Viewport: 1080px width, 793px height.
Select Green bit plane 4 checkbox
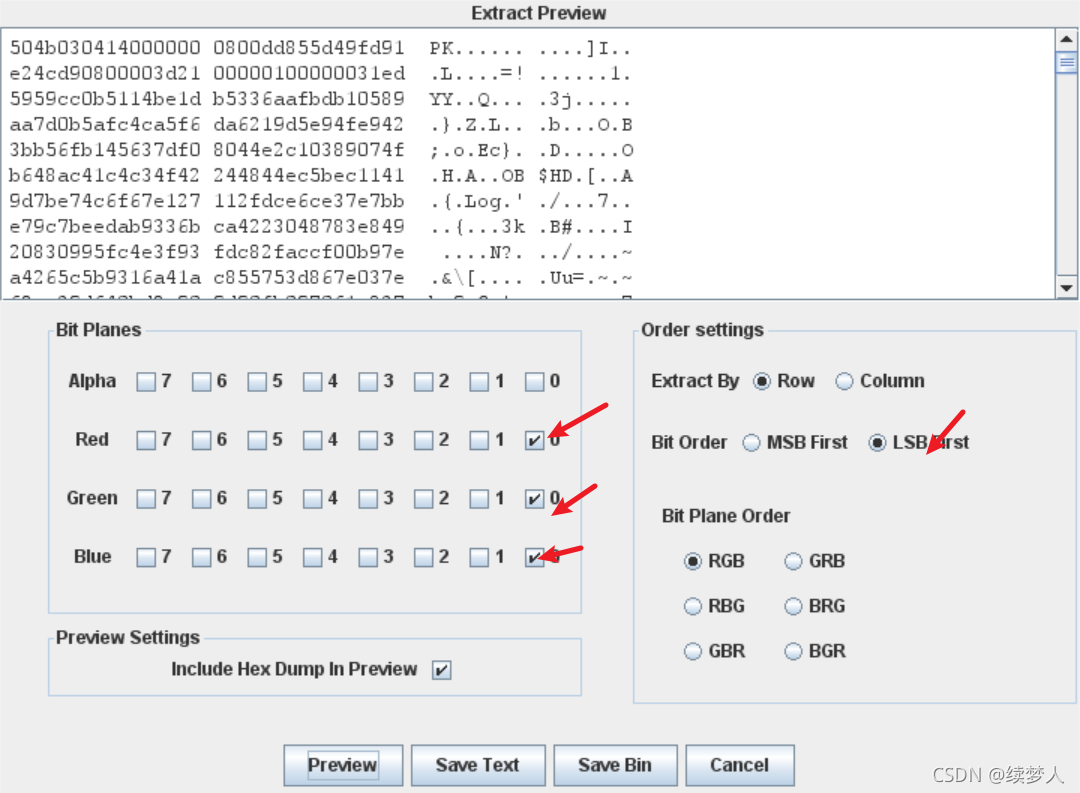pyautogui.click(x=313, y=499)
